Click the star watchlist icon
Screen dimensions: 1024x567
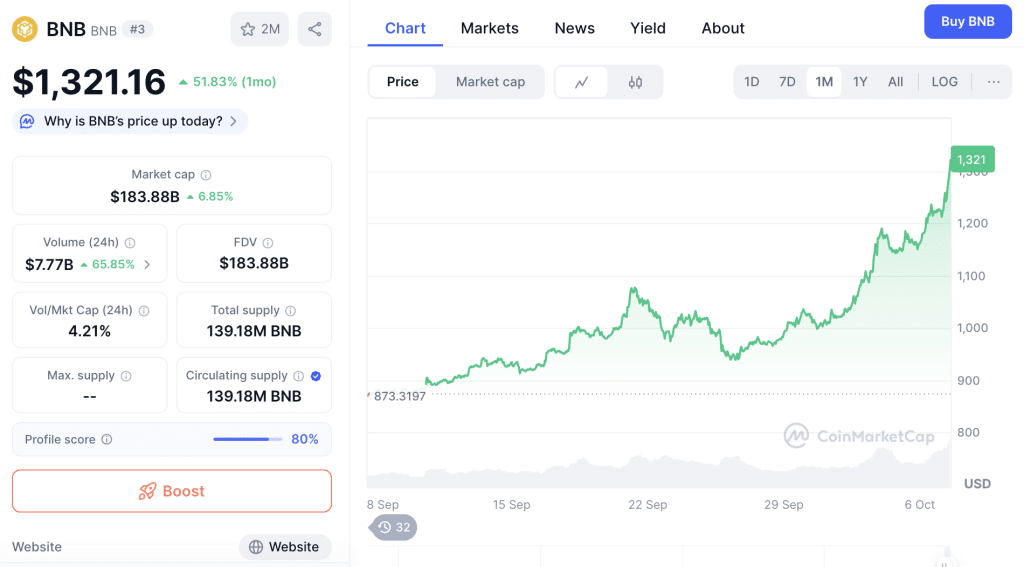248,29
